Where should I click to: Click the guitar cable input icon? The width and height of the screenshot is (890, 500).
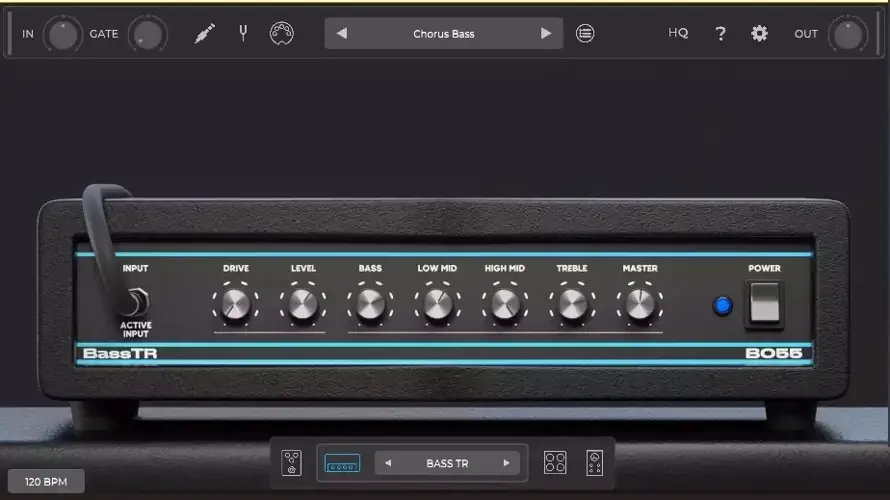[204, 34]
